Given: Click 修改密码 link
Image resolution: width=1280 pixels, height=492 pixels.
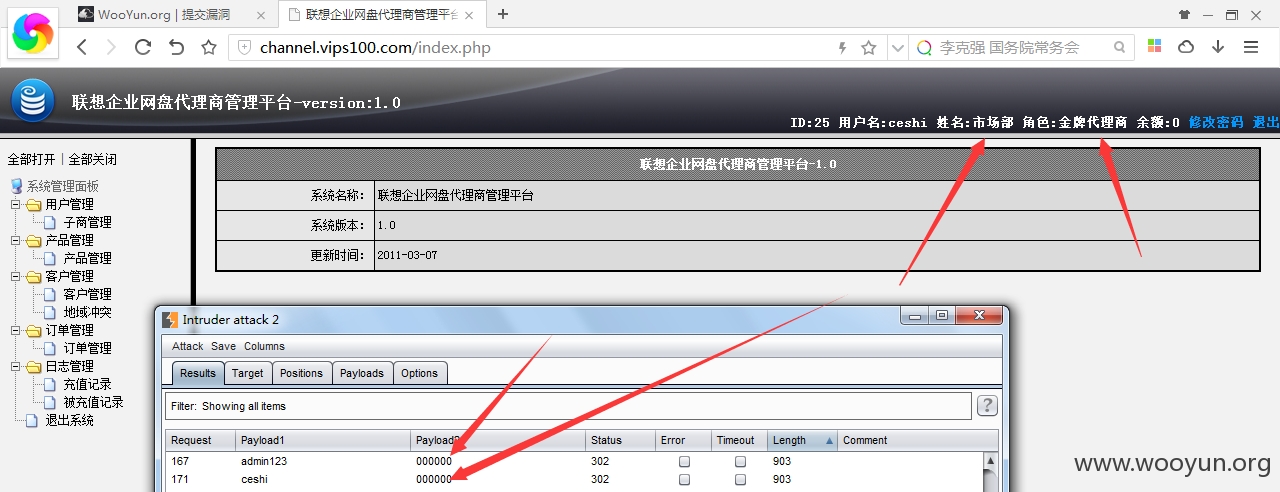Looking at the screenshot, I should [x=1216, y=122].
